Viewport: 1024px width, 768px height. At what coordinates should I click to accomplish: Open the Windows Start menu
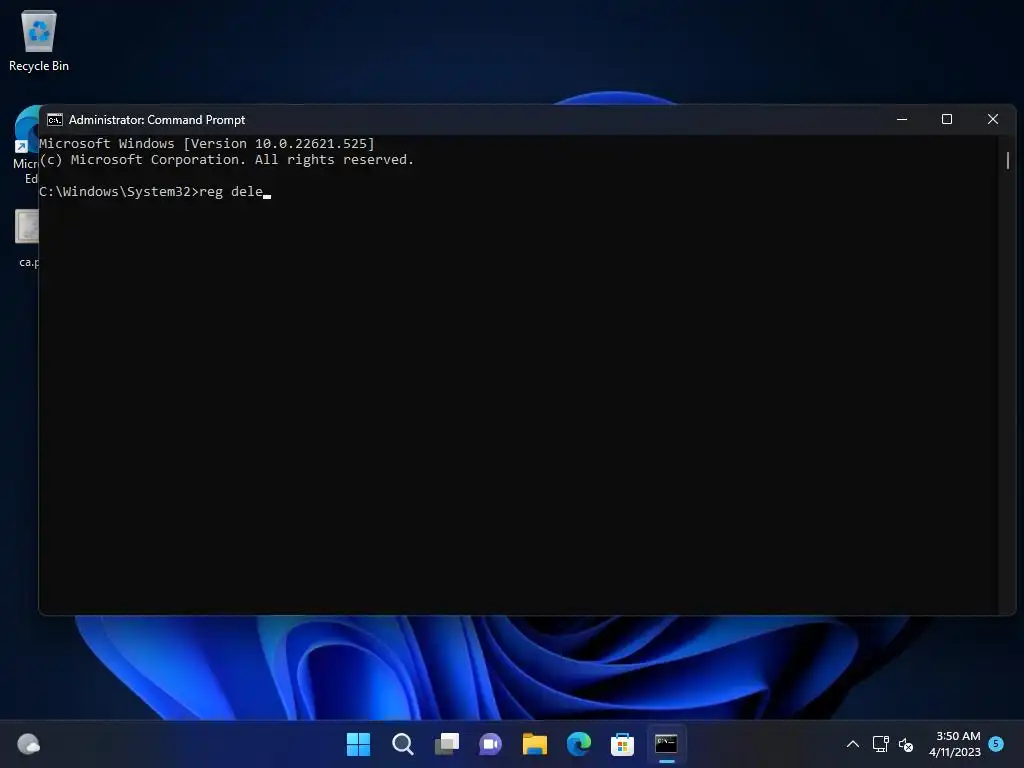coord(358,744)
